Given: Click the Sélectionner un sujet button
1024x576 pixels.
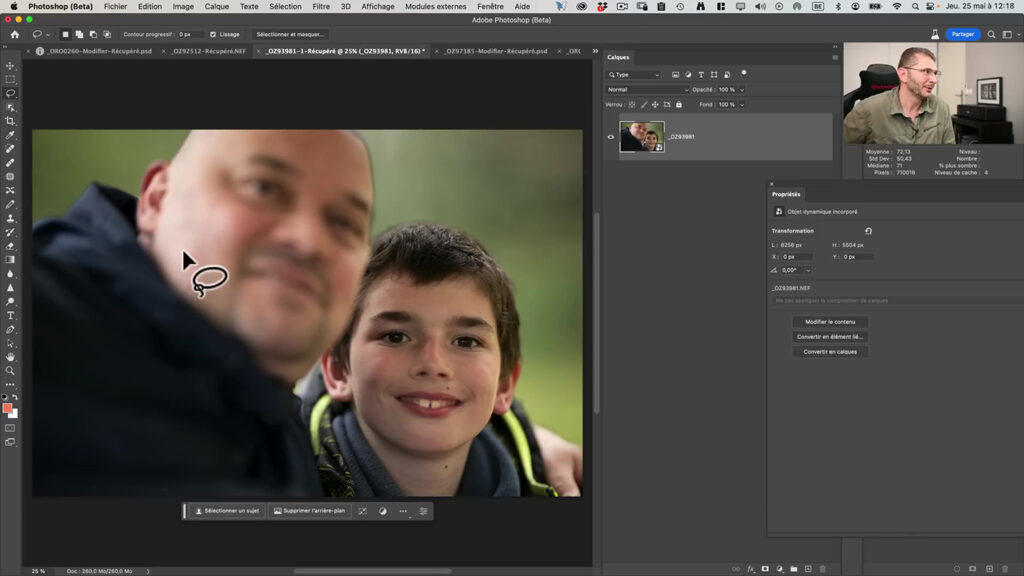Looking at the screenshot, I should pyautogui.click(x=227, y=511).
